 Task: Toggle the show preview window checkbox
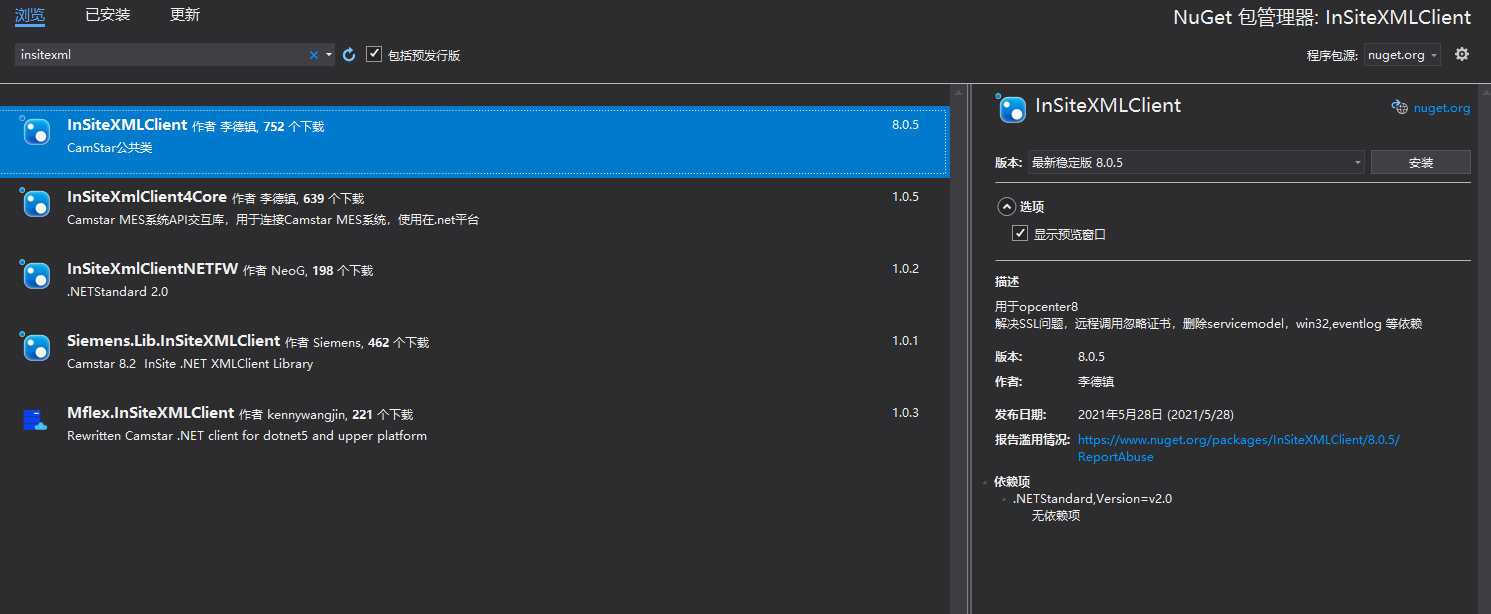click(x=1020, y=233)
